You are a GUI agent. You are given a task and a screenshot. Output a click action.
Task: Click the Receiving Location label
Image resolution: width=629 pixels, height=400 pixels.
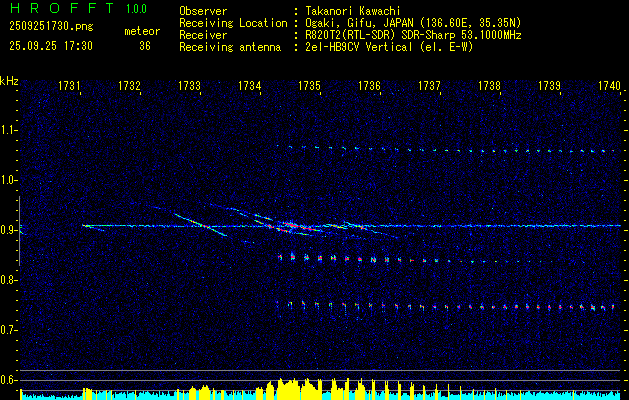(x=233, y=23)
